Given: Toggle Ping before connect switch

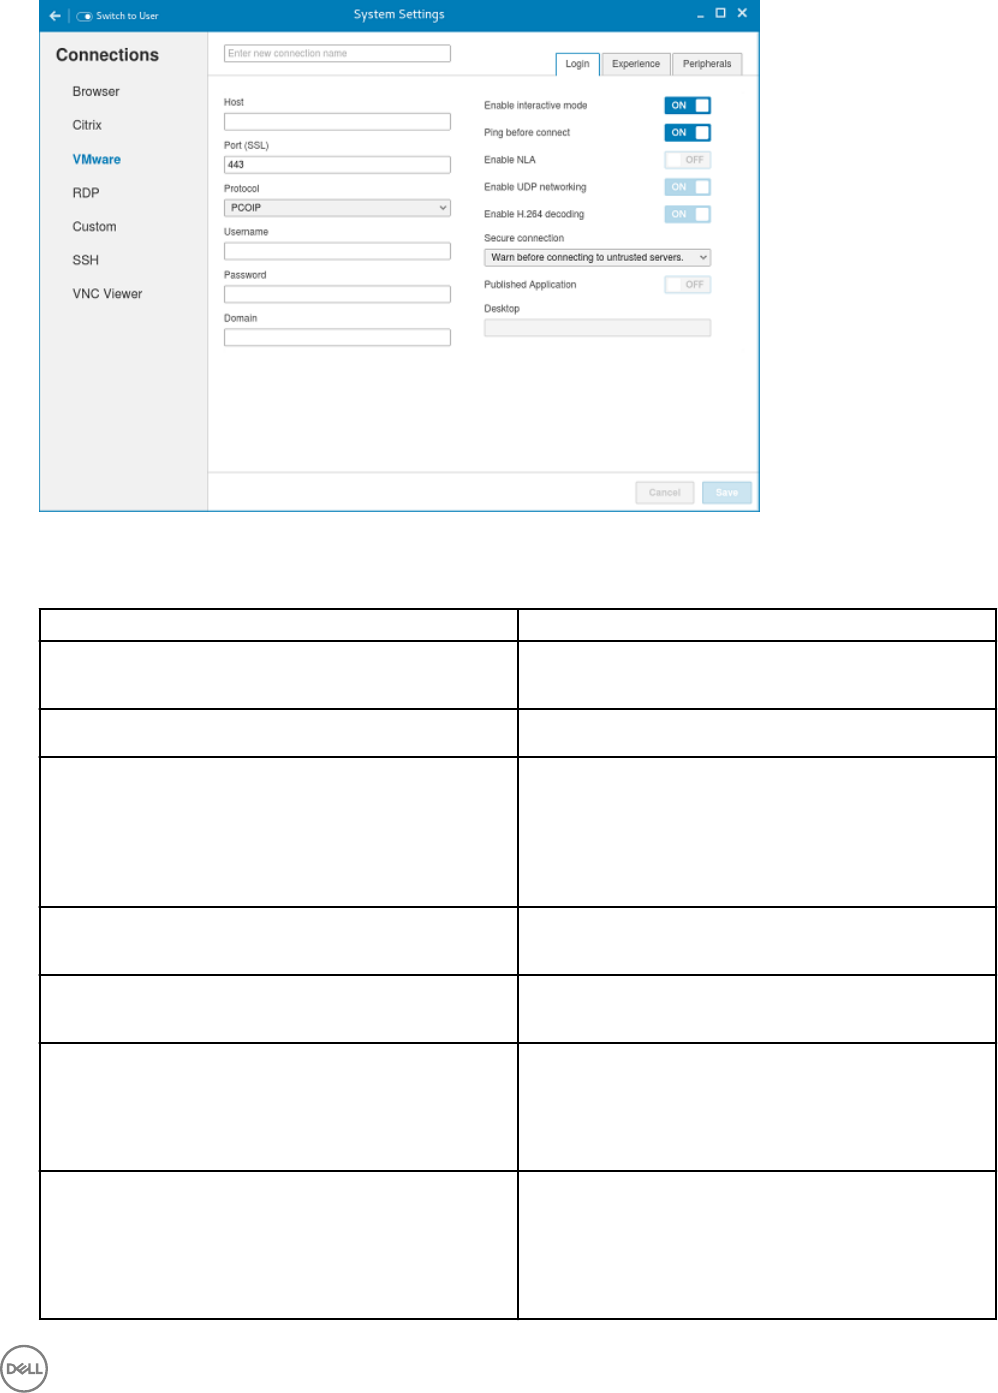Looking at the screenshot, I should [688, 132].
